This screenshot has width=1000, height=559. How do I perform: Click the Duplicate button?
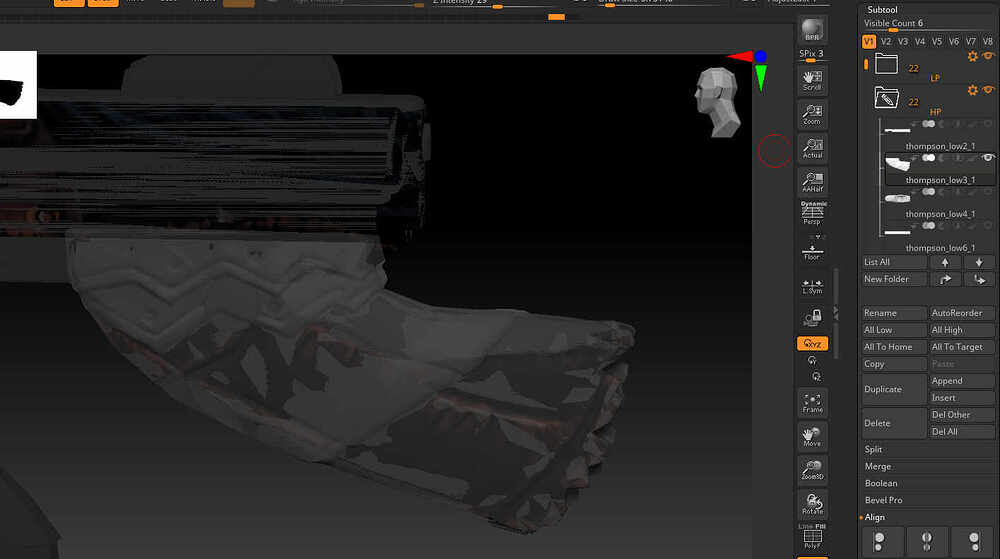pyautogui.click(x=894, y=389)
